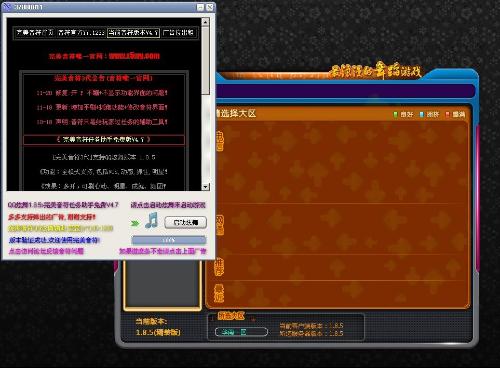Click the magenta forum feedback link

tap(46, 251)
